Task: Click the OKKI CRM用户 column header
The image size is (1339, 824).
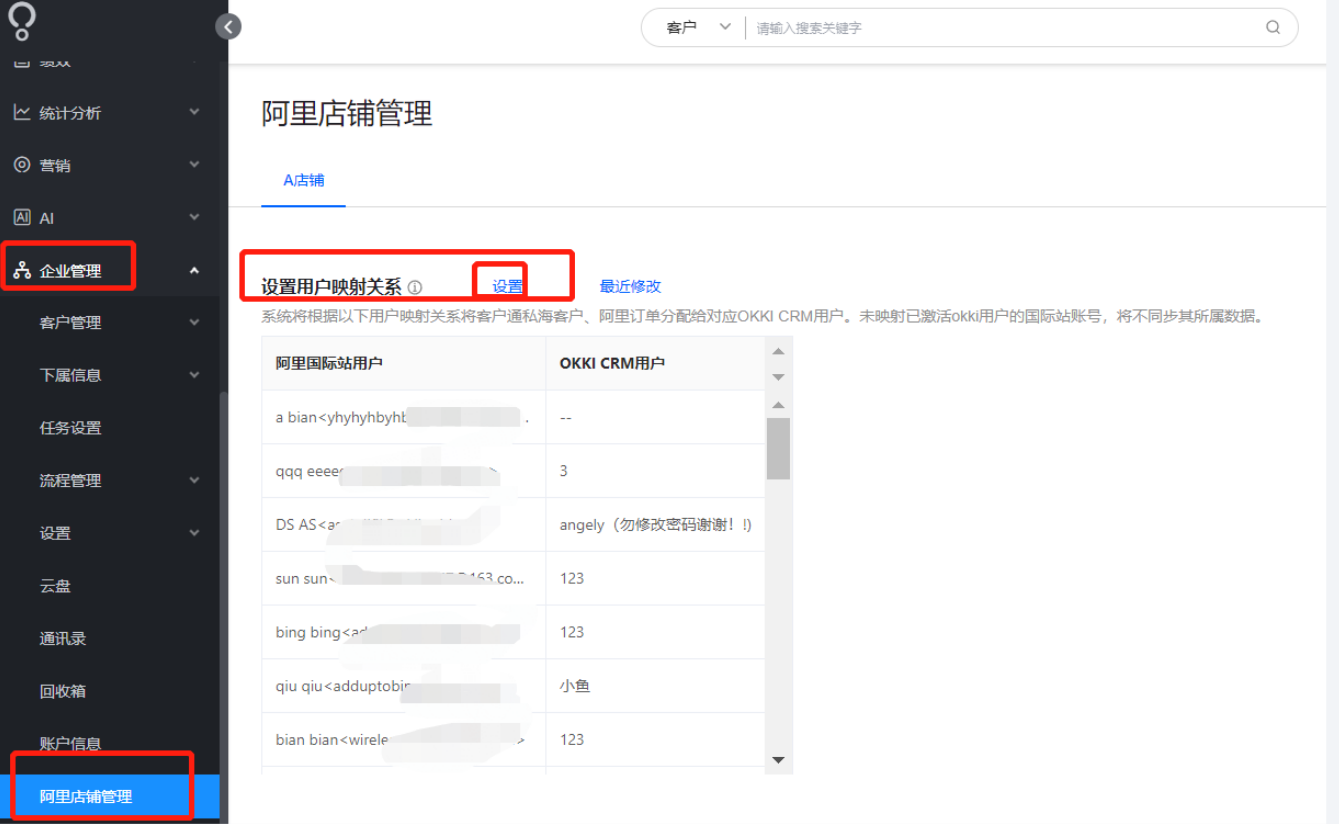Action: point(655,363)
